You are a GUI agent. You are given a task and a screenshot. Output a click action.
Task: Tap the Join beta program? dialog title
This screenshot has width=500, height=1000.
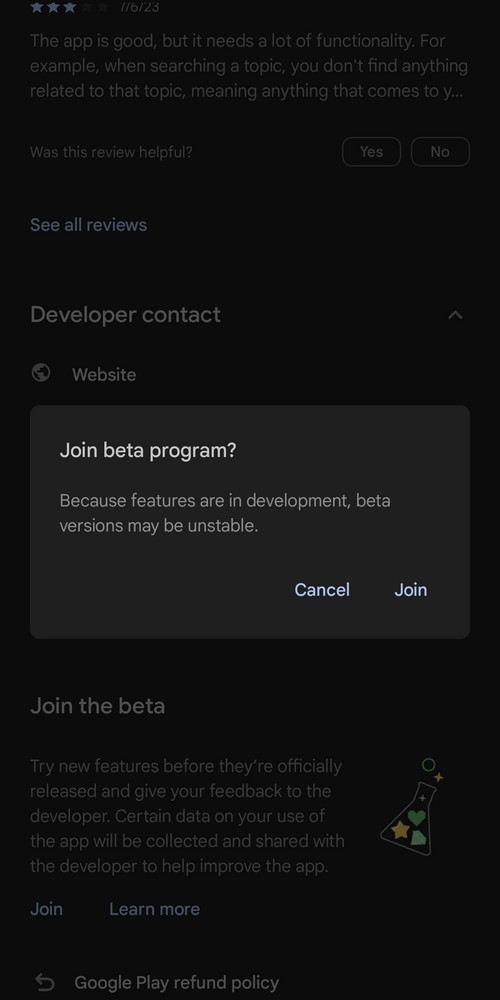pyautogui.click(x=148, y=450)
